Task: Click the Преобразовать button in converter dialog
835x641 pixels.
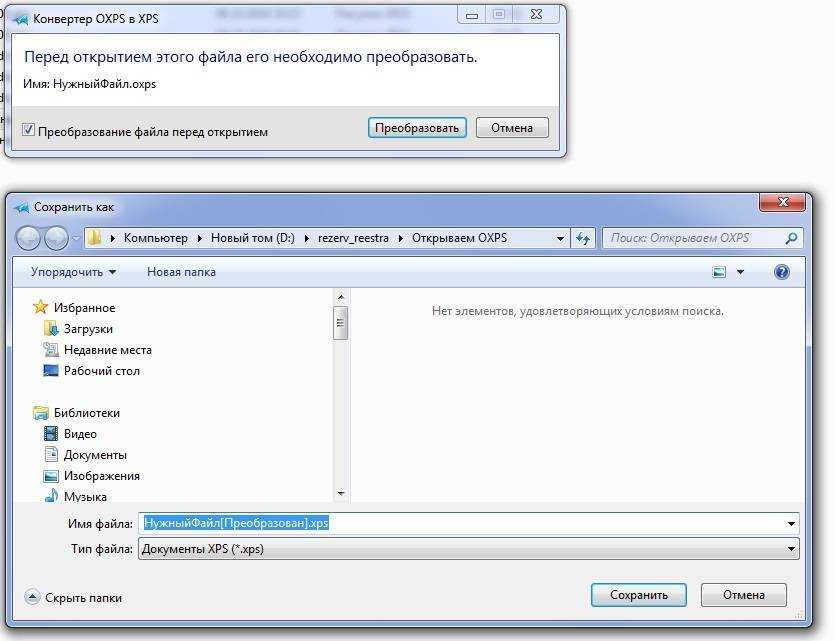Action: (417, 128)
